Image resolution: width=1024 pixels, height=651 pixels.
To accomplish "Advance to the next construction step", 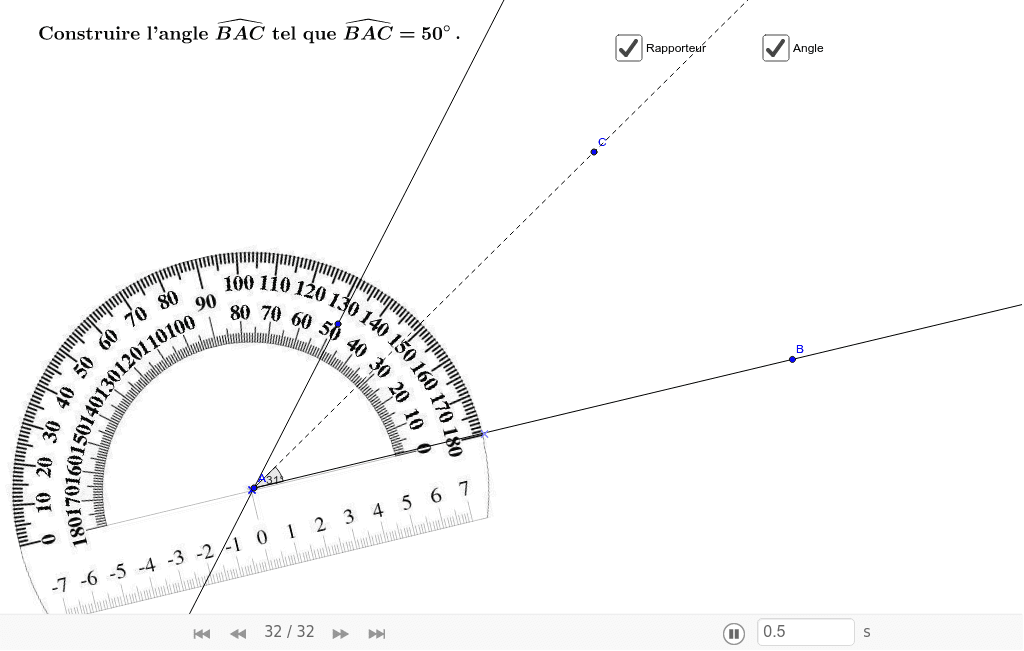I will point(340,633).
